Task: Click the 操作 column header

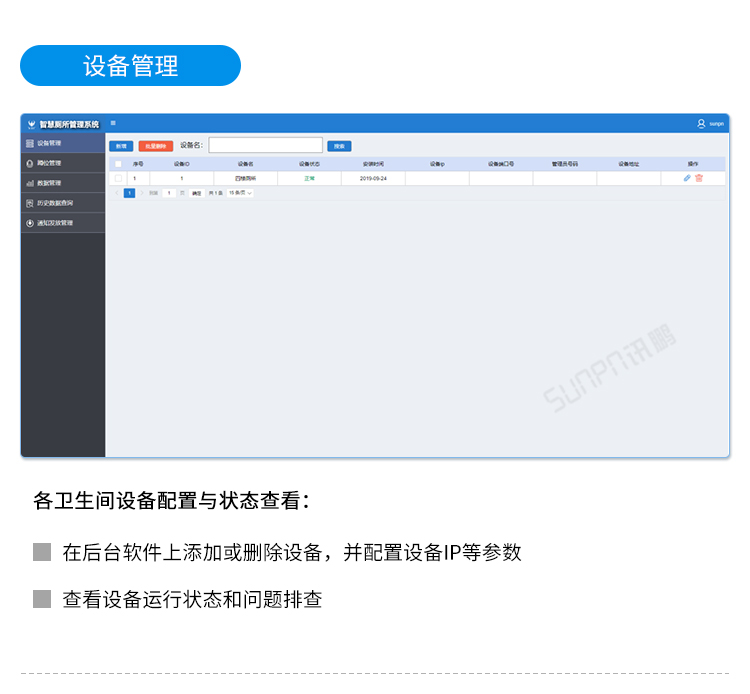Action: pos(693,164)
